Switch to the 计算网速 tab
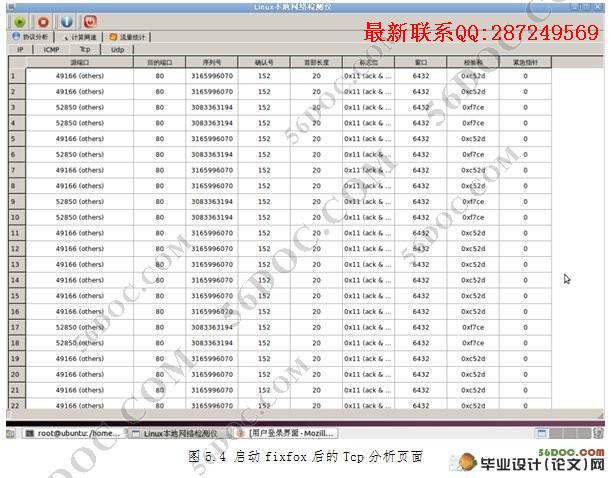 tap(79, 37)
